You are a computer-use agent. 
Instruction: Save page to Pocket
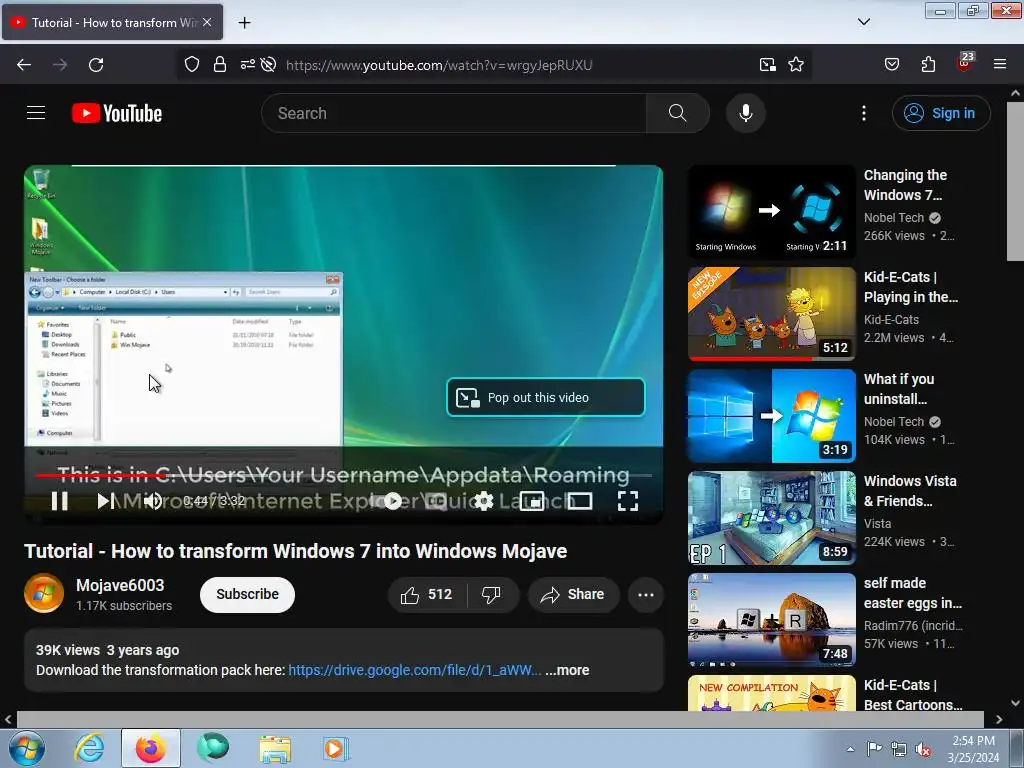click(x=891, y=65)
